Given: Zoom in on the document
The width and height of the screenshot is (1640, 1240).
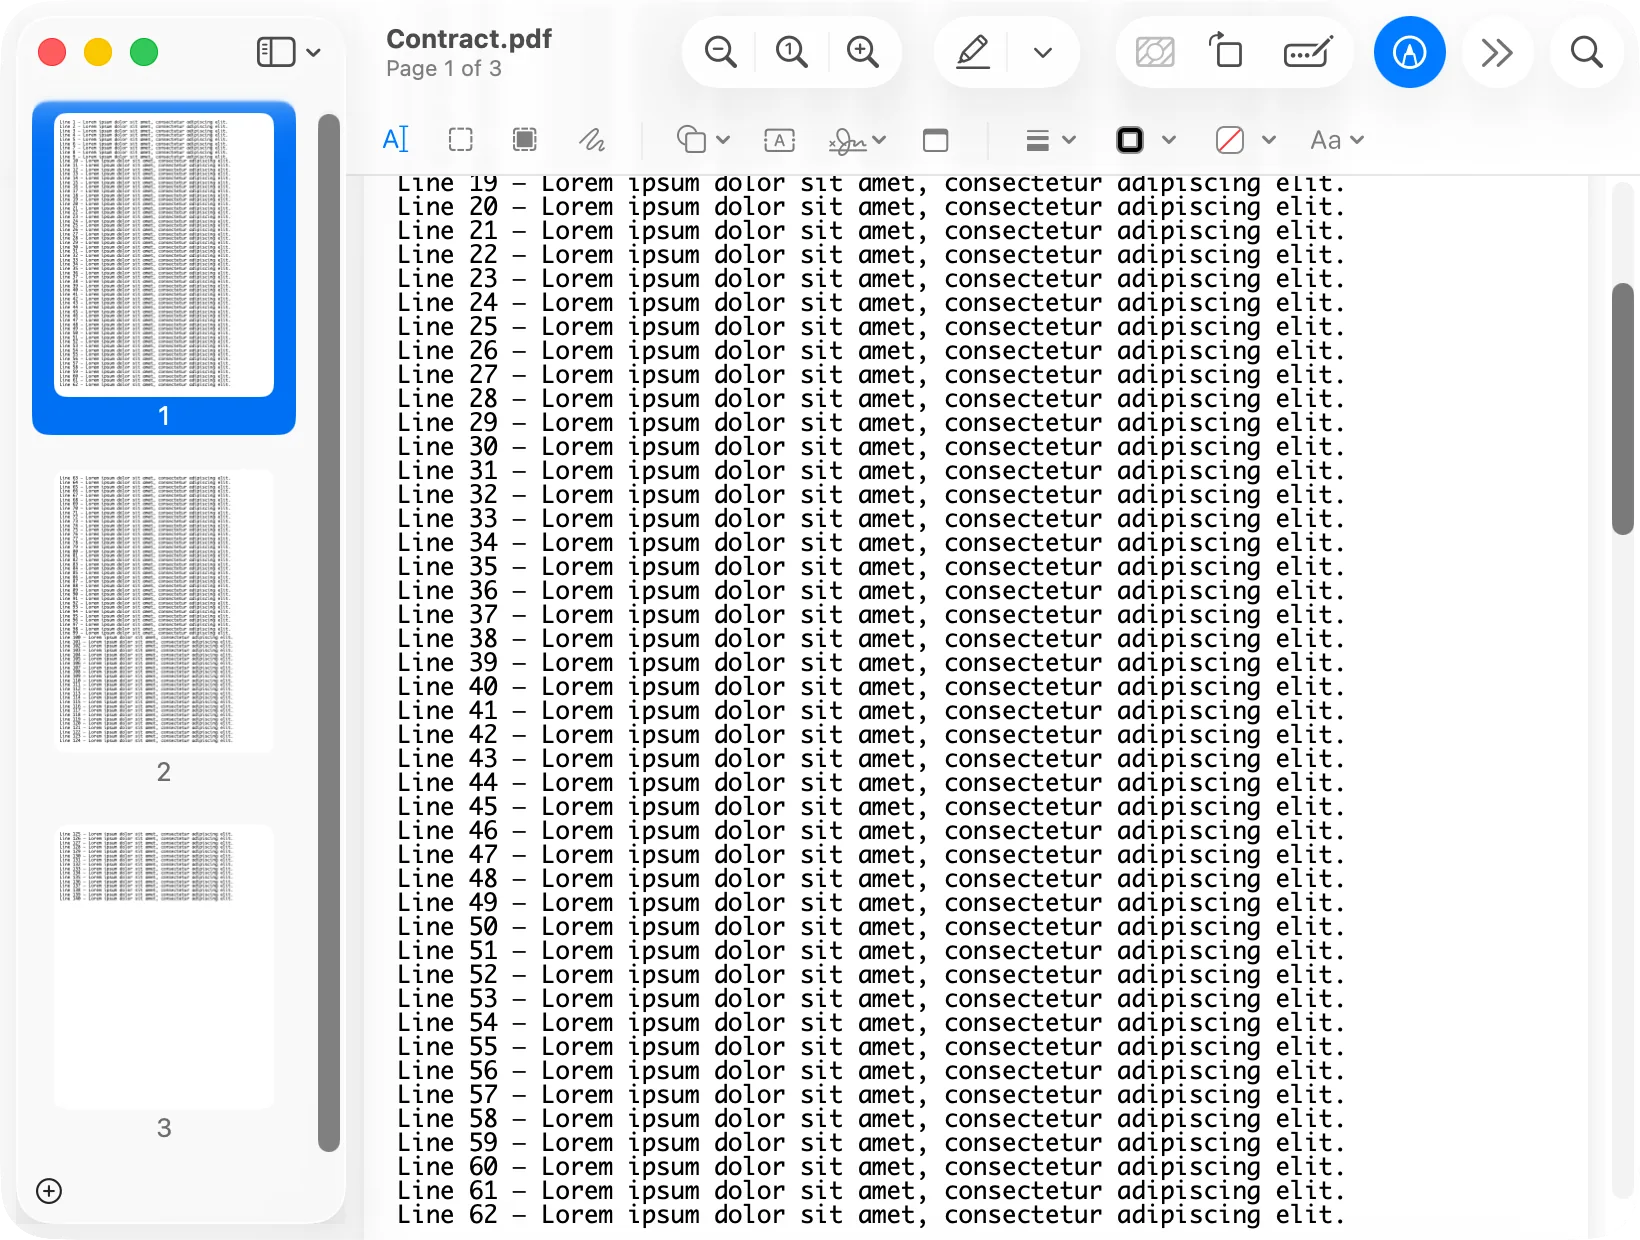Looking at the screenshot, I should tap(862, 52).
